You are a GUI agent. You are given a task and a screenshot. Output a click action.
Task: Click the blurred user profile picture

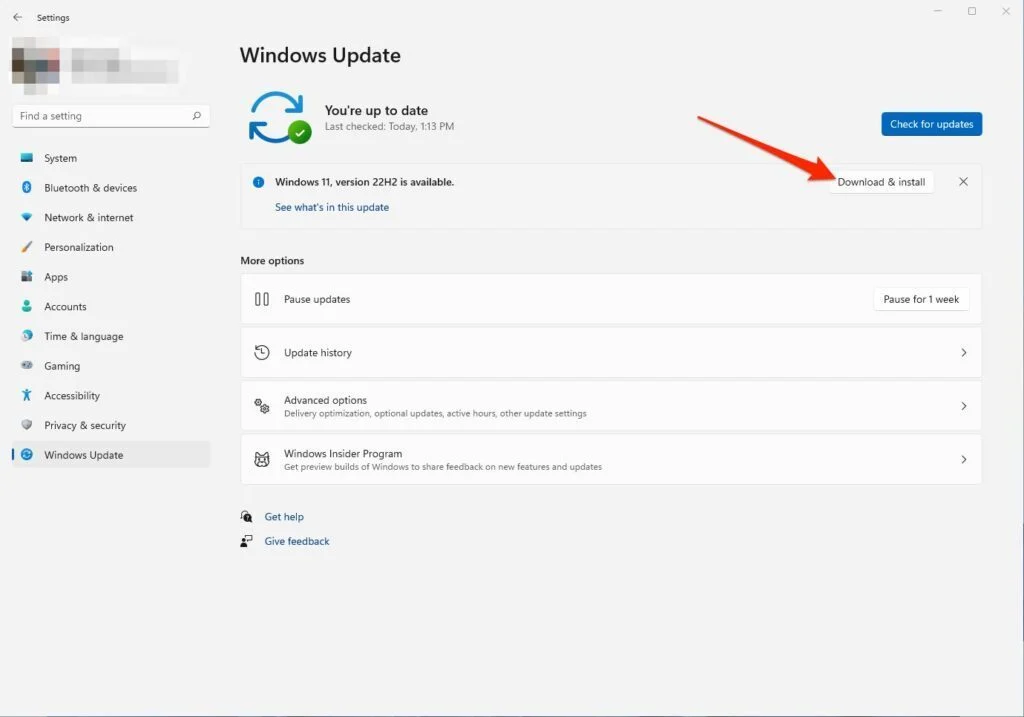tap(36, 65)
